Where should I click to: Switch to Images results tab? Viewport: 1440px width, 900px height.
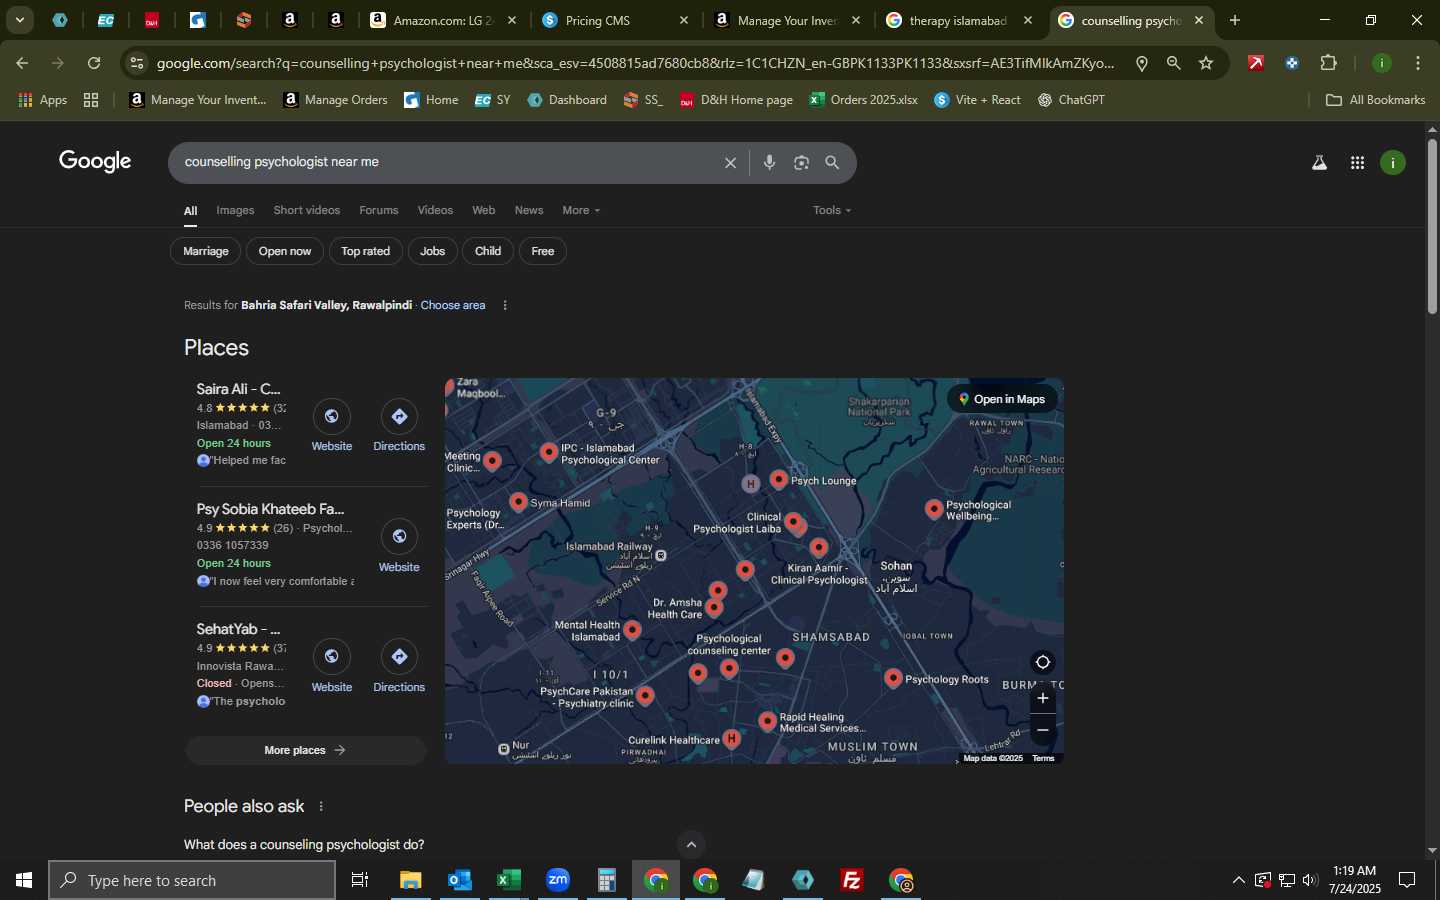(x=235, y=210)
